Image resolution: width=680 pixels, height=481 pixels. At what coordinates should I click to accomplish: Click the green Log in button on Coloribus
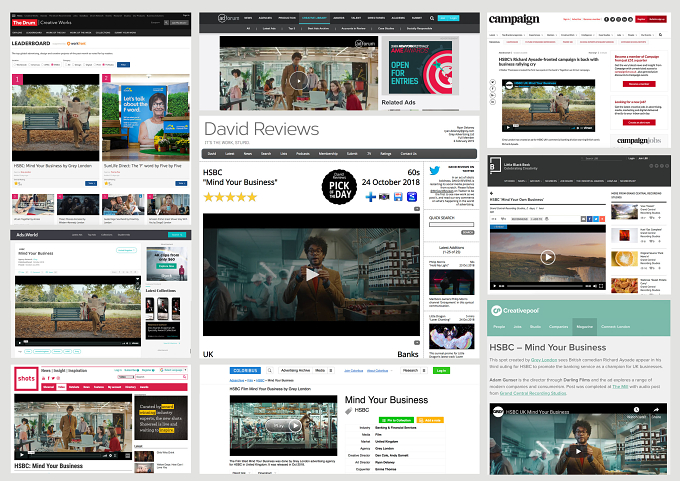(441, 370)
